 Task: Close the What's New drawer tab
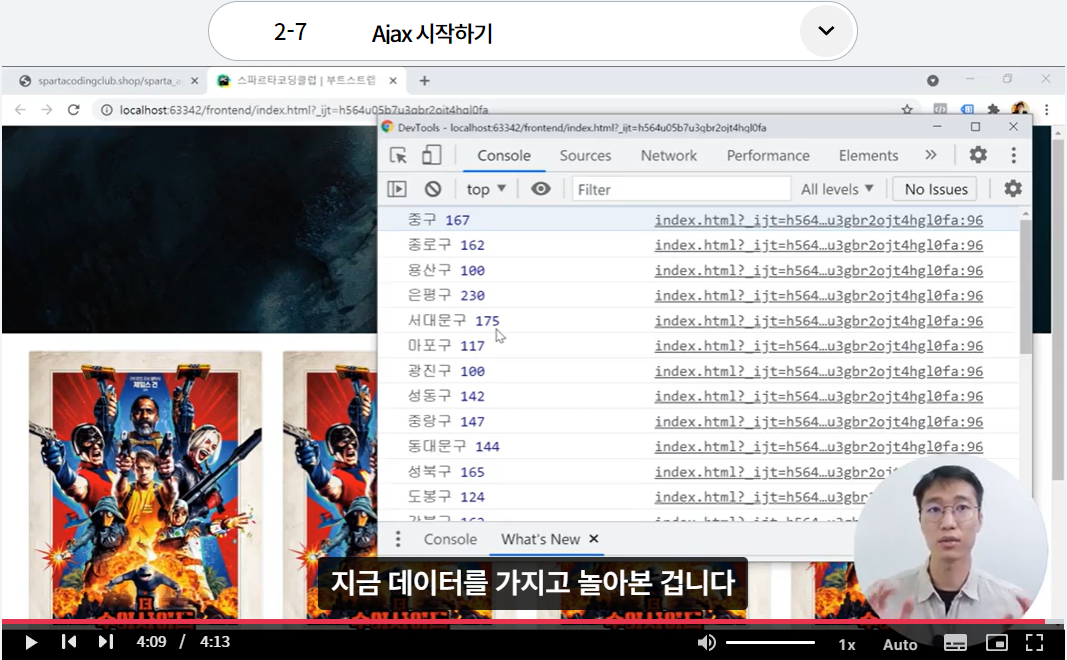pos(594,539)
